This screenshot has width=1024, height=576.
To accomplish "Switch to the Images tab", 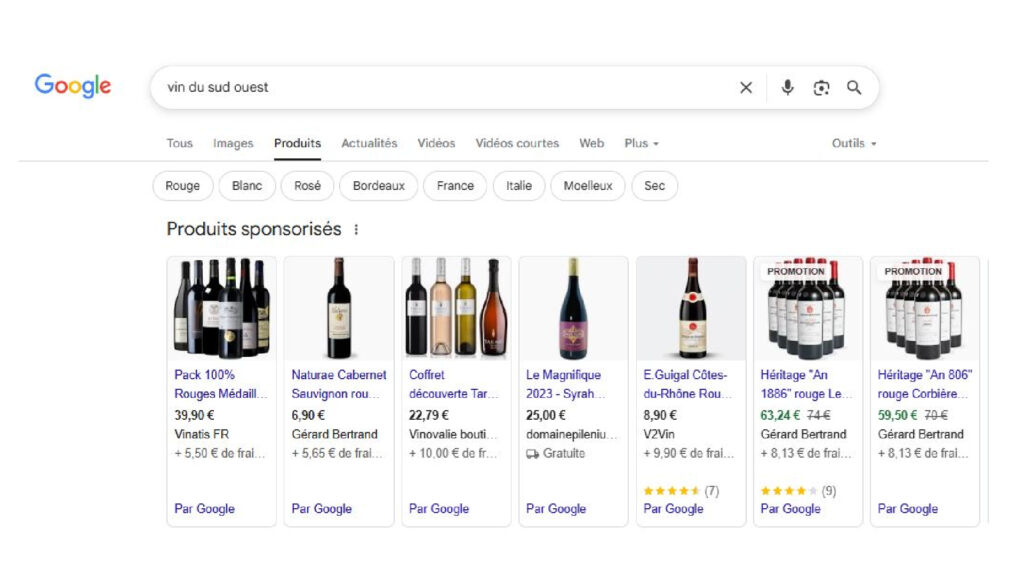I will tap(233, 143).
